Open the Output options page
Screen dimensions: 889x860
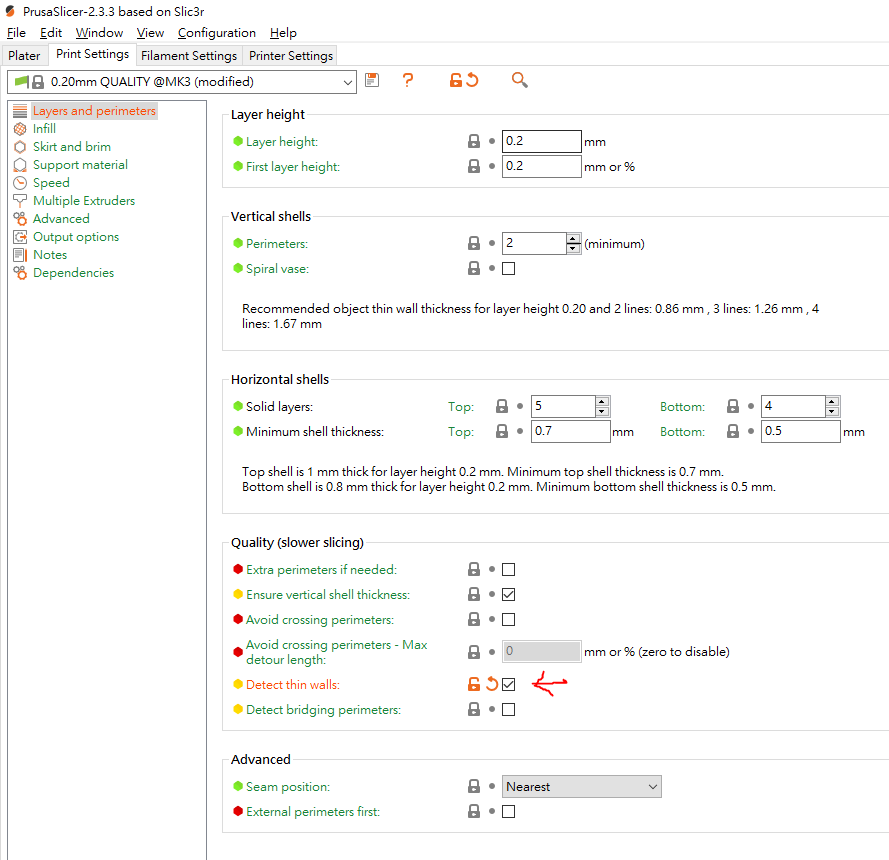tap(76, 237)
